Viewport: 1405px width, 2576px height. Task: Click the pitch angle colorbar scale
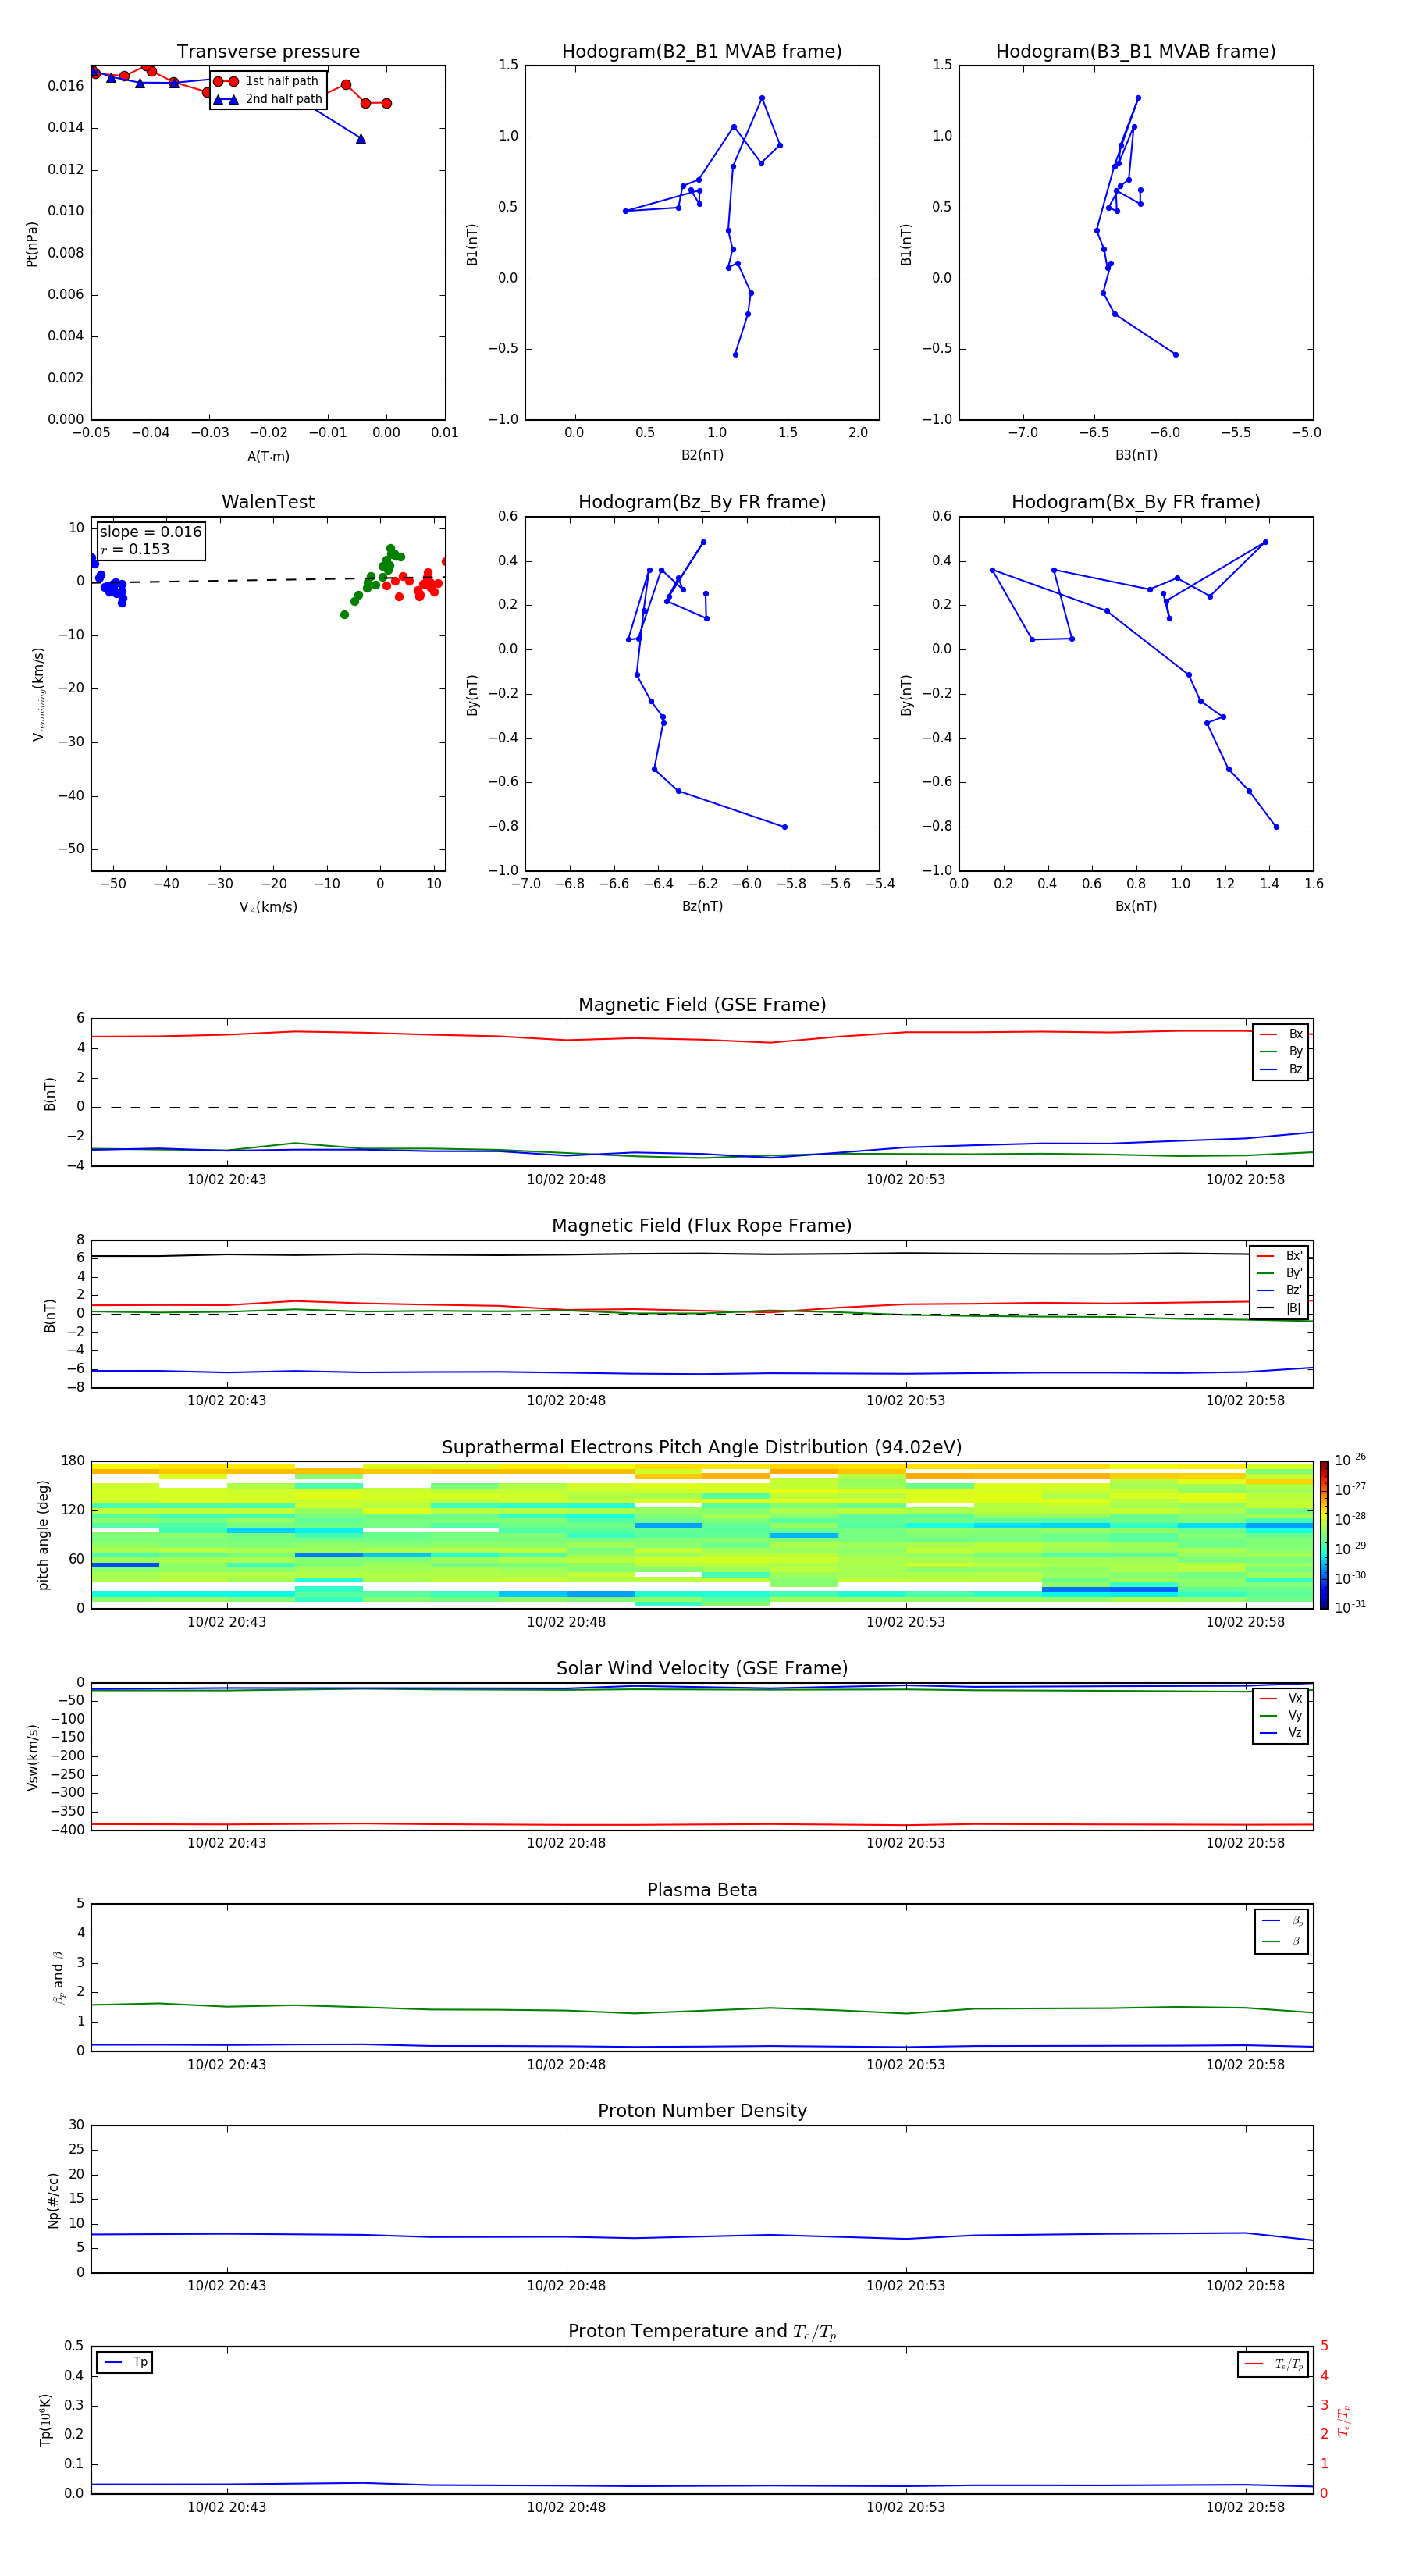point(1324,1535)
